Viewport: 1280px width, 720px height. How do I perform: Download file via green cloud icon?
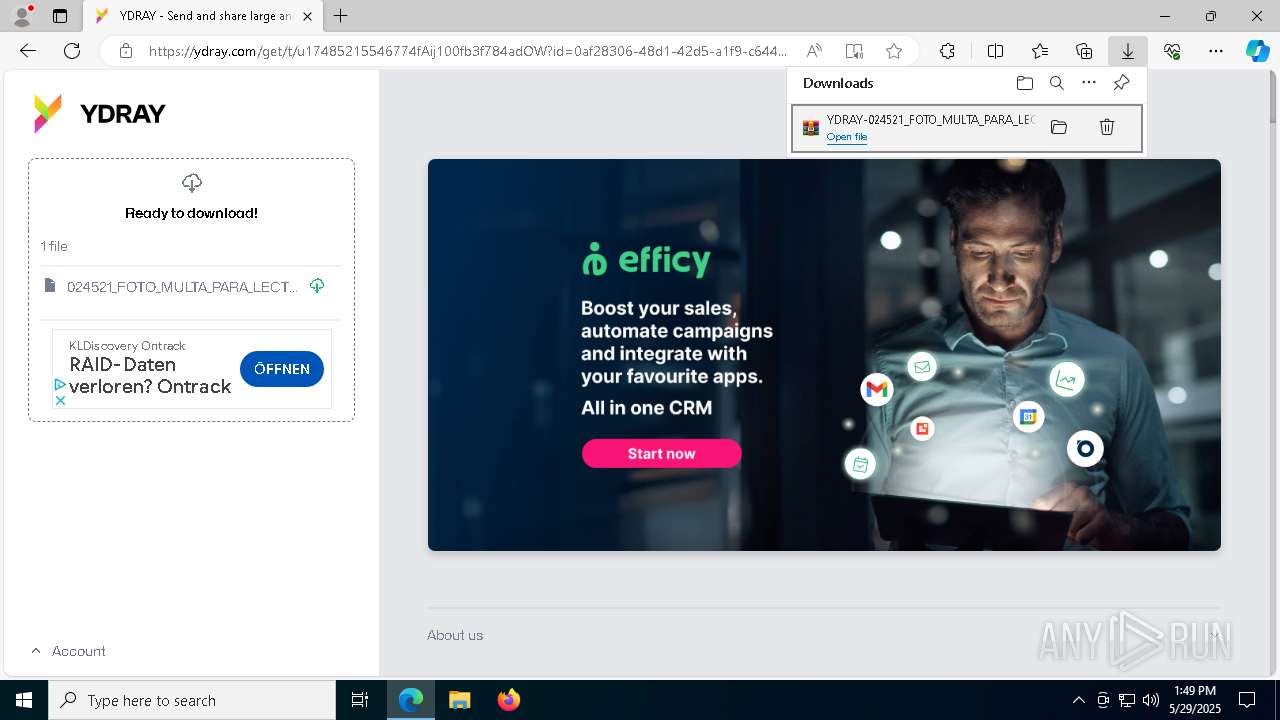(317, 286)
